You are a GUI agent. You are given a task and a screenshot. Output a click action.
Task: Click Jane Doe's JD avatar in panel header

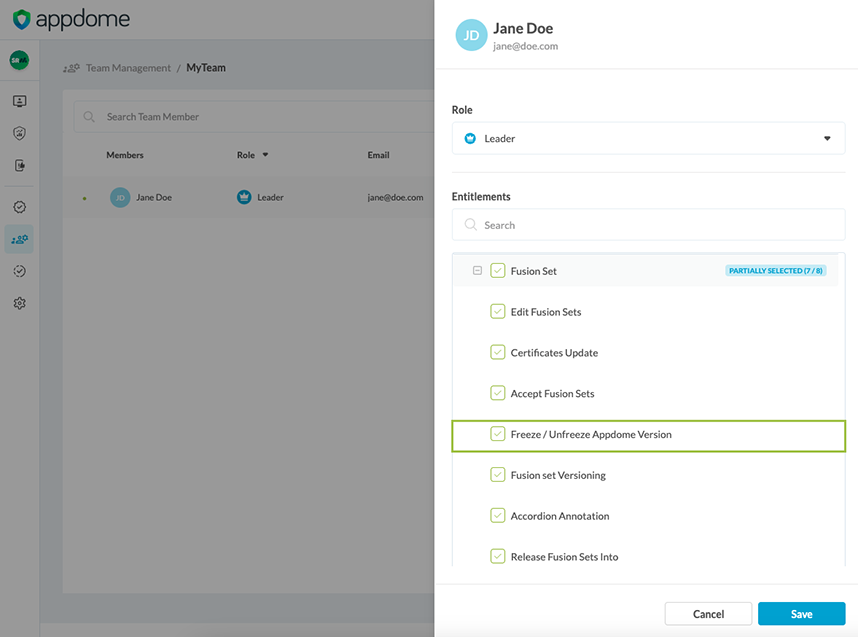pos(471,35)
